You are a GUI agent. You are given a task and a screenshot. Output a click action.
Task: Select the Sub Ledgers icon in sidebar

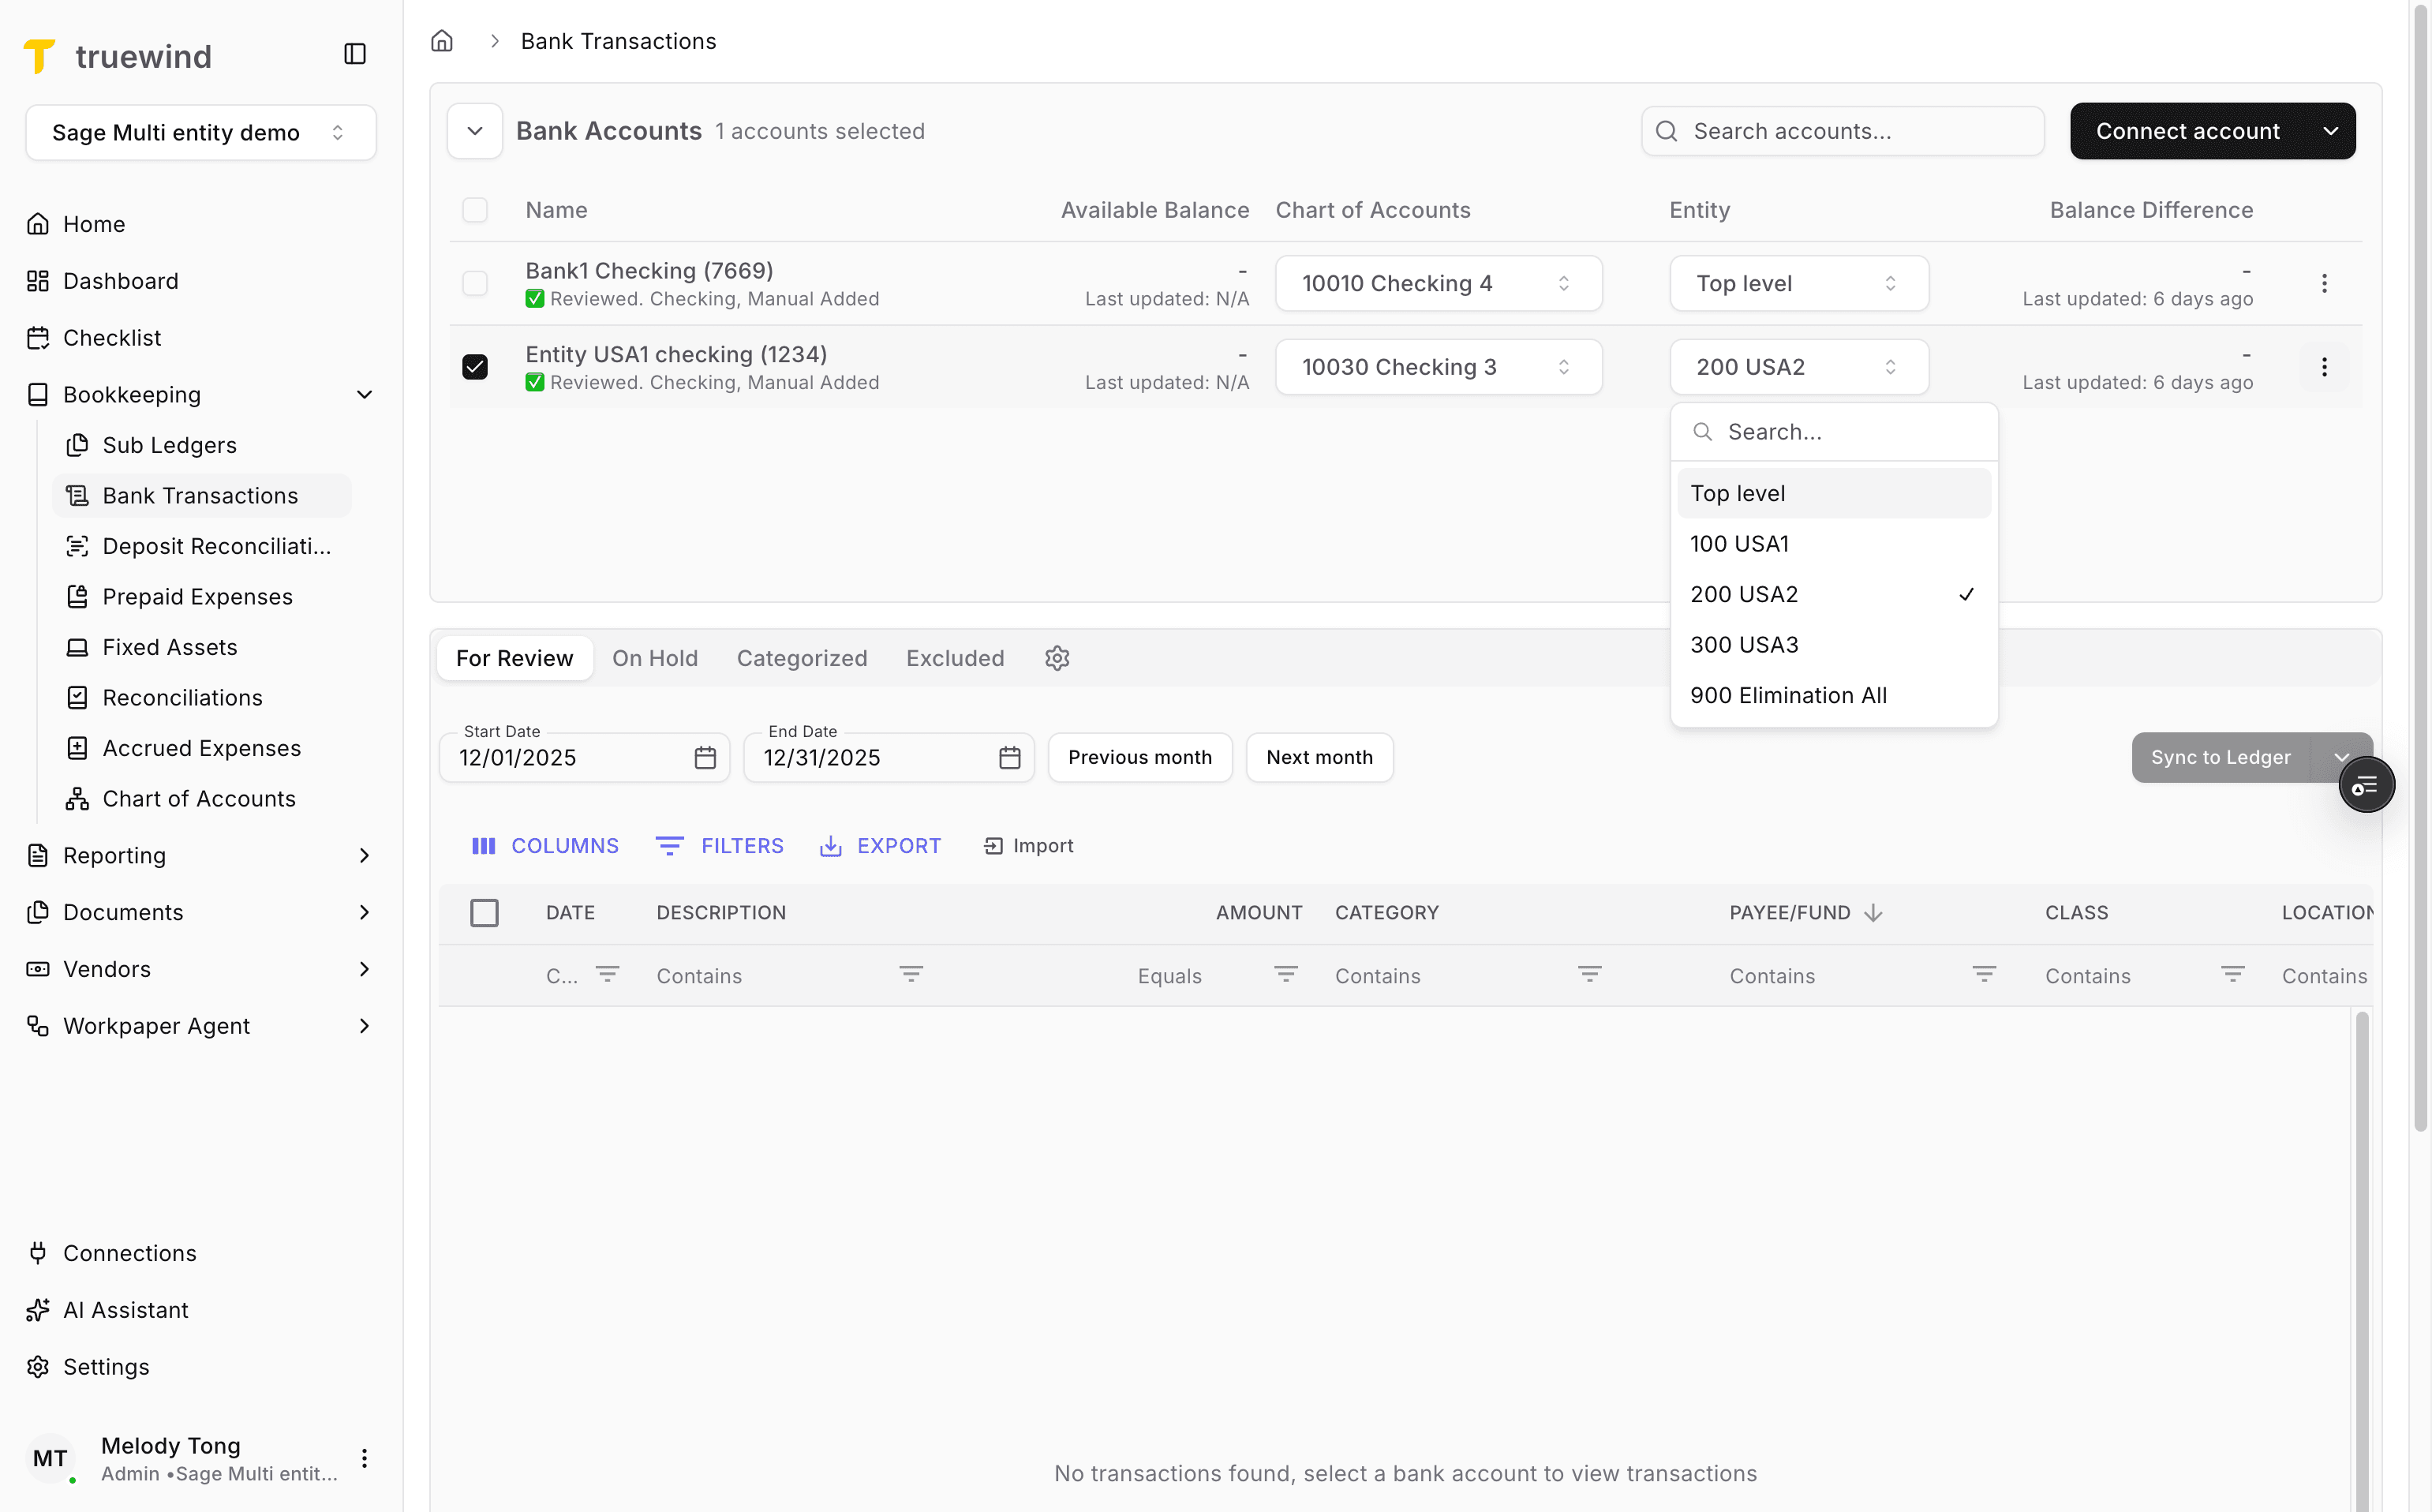coord(80,445)
